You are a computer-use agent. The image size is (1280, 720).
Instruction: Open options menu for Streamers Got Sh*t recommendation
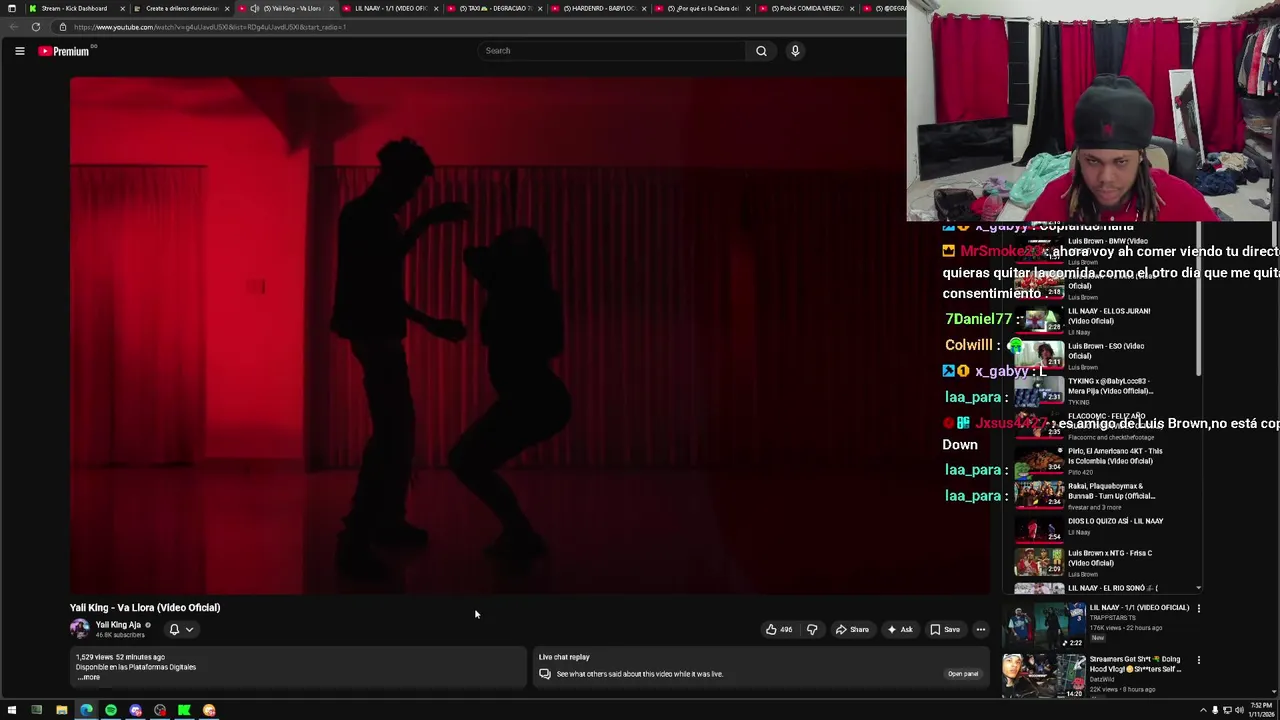1199,660
